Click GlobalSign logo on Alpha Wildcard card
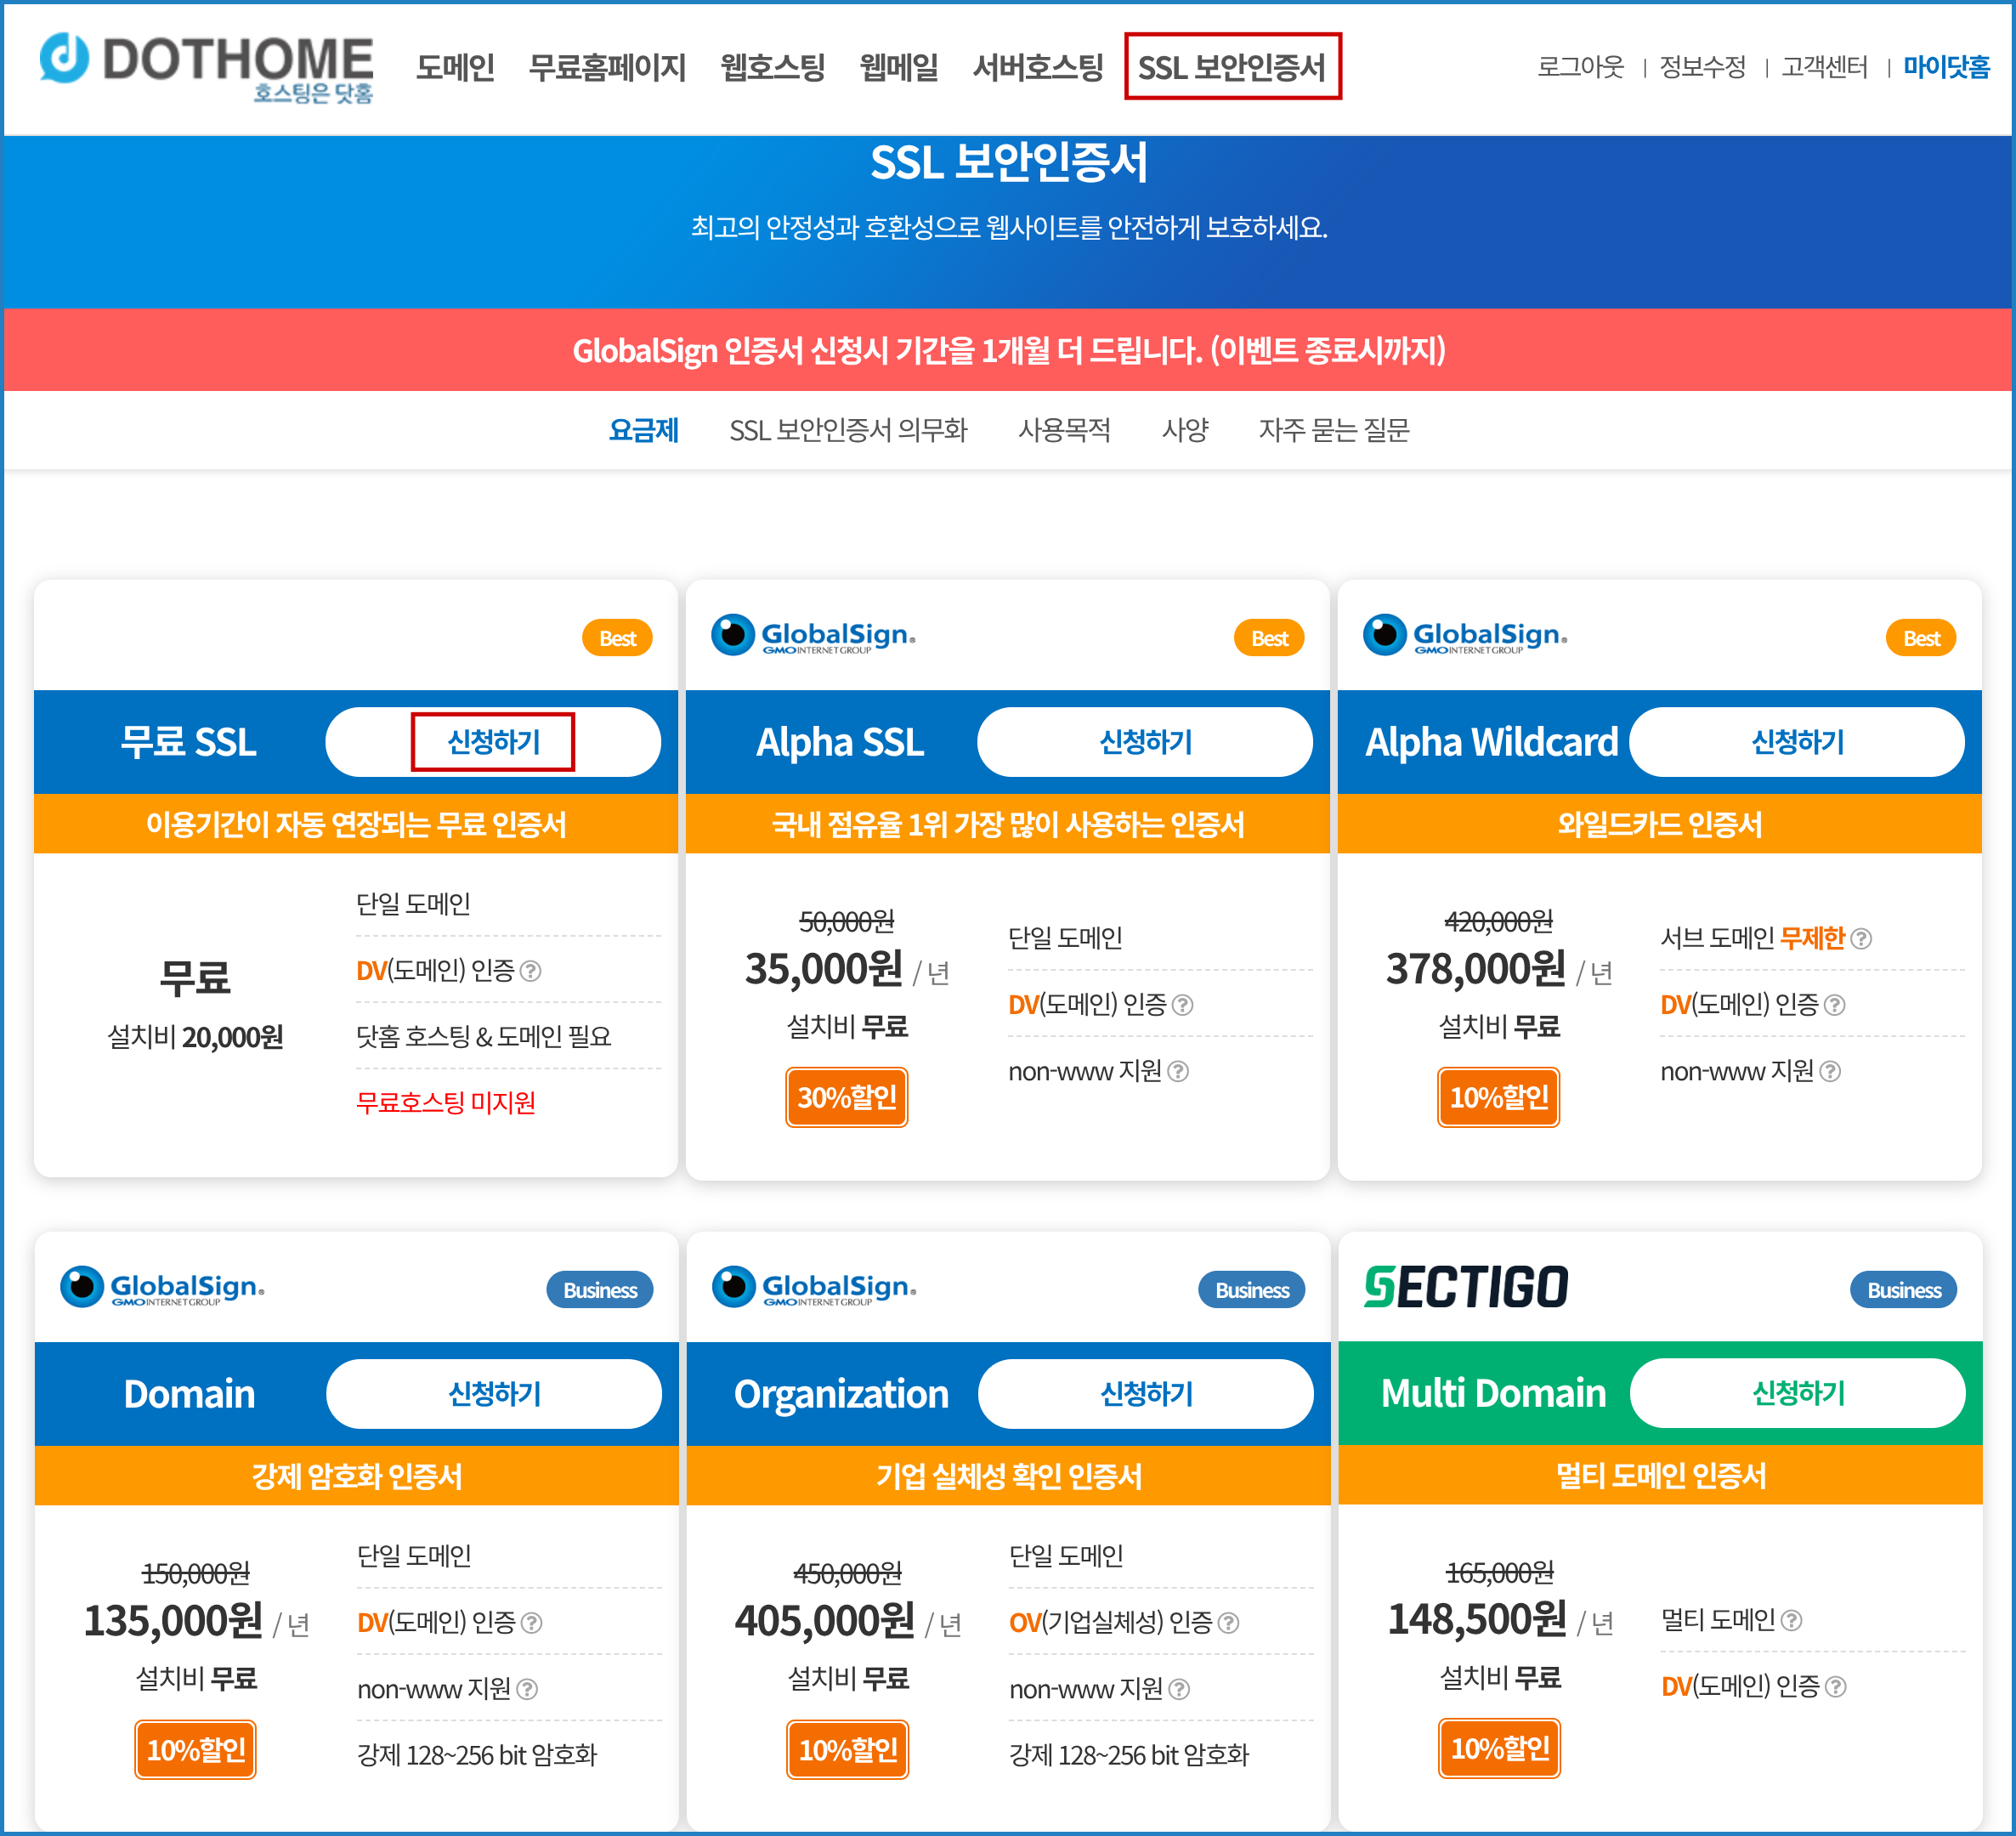Image resolution: width=2016 pixels, height=1836 pixels. point(1465,636)
